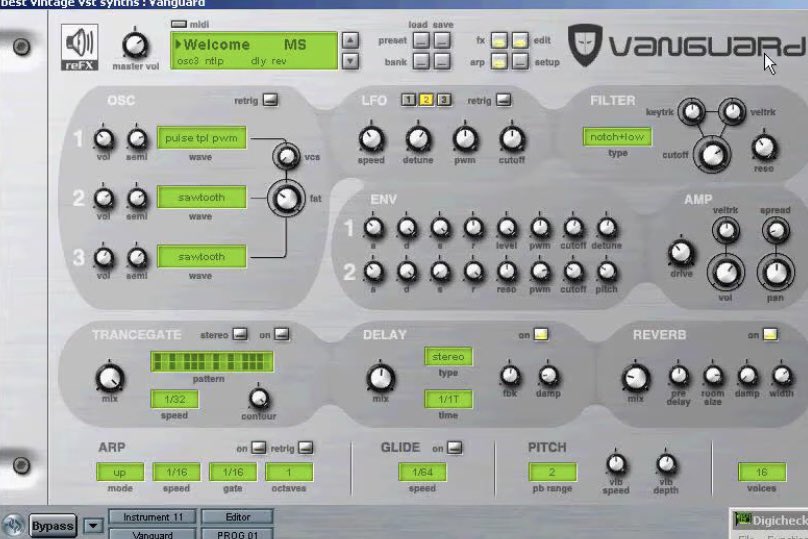The width and height of the screenshot is (808, 539).
Task: Click the fat knob
Action: click(287, 198)
